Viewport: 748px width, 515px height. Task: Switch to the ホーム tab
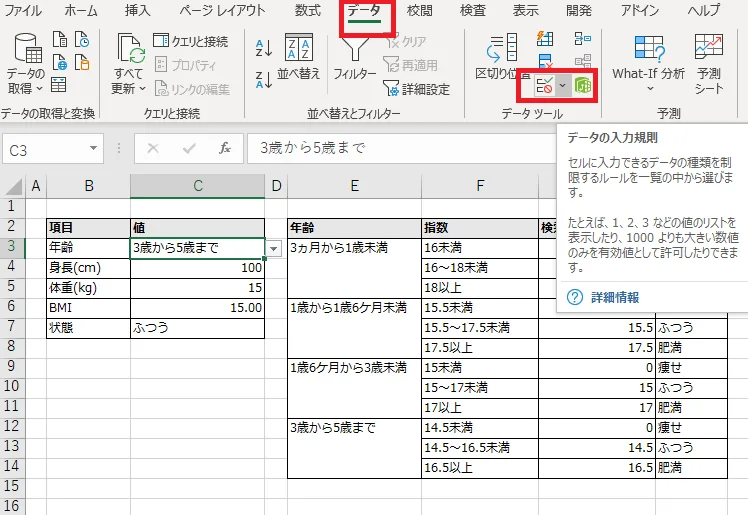[x=81, y=10]
